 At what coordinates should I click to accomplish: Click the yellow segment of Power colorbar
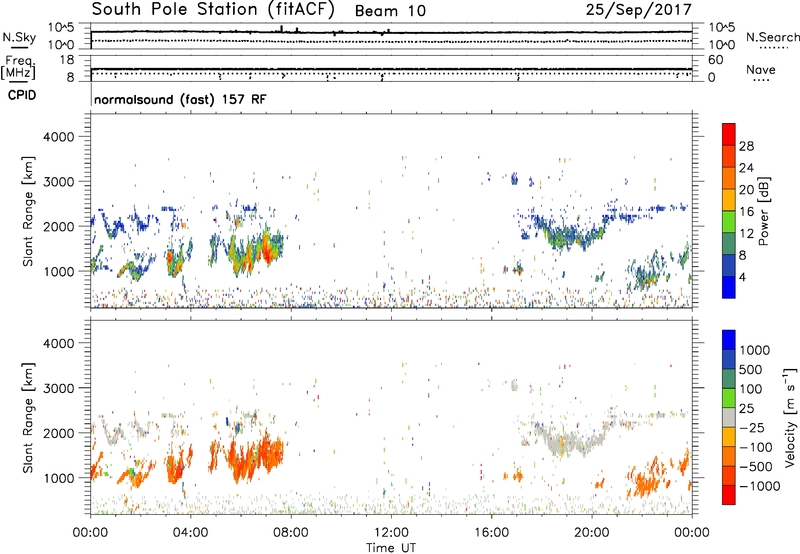tap(729, 200)
